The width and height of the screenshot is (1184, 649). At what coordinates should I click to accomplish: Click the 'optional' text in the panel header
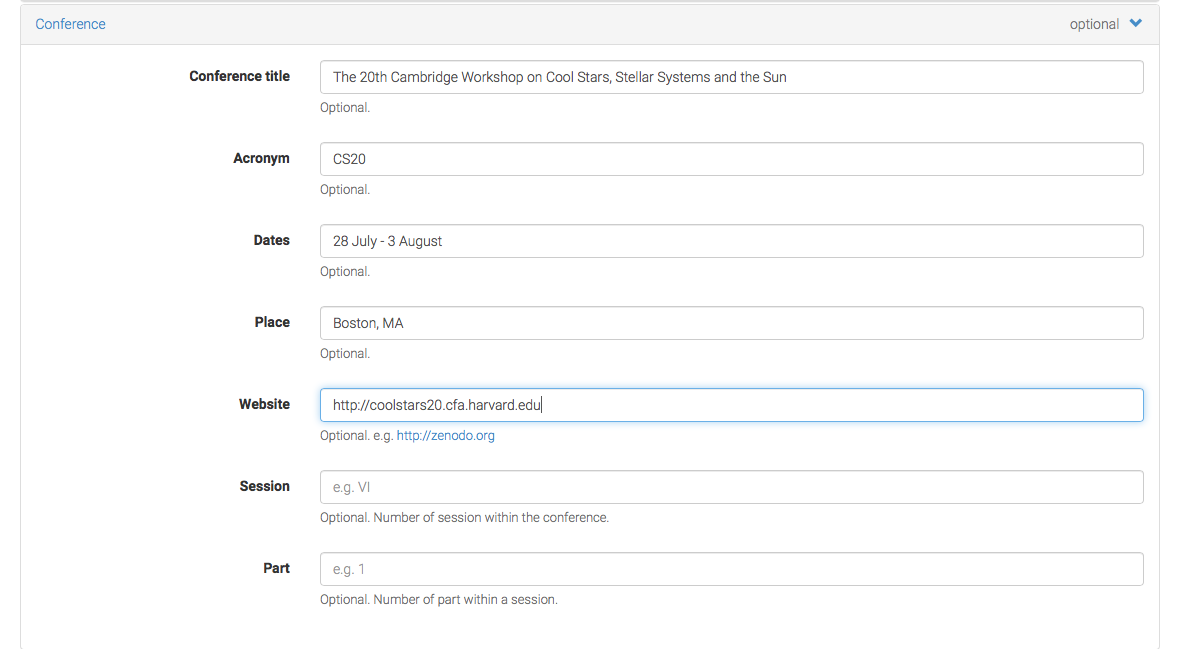point(1093,24)
